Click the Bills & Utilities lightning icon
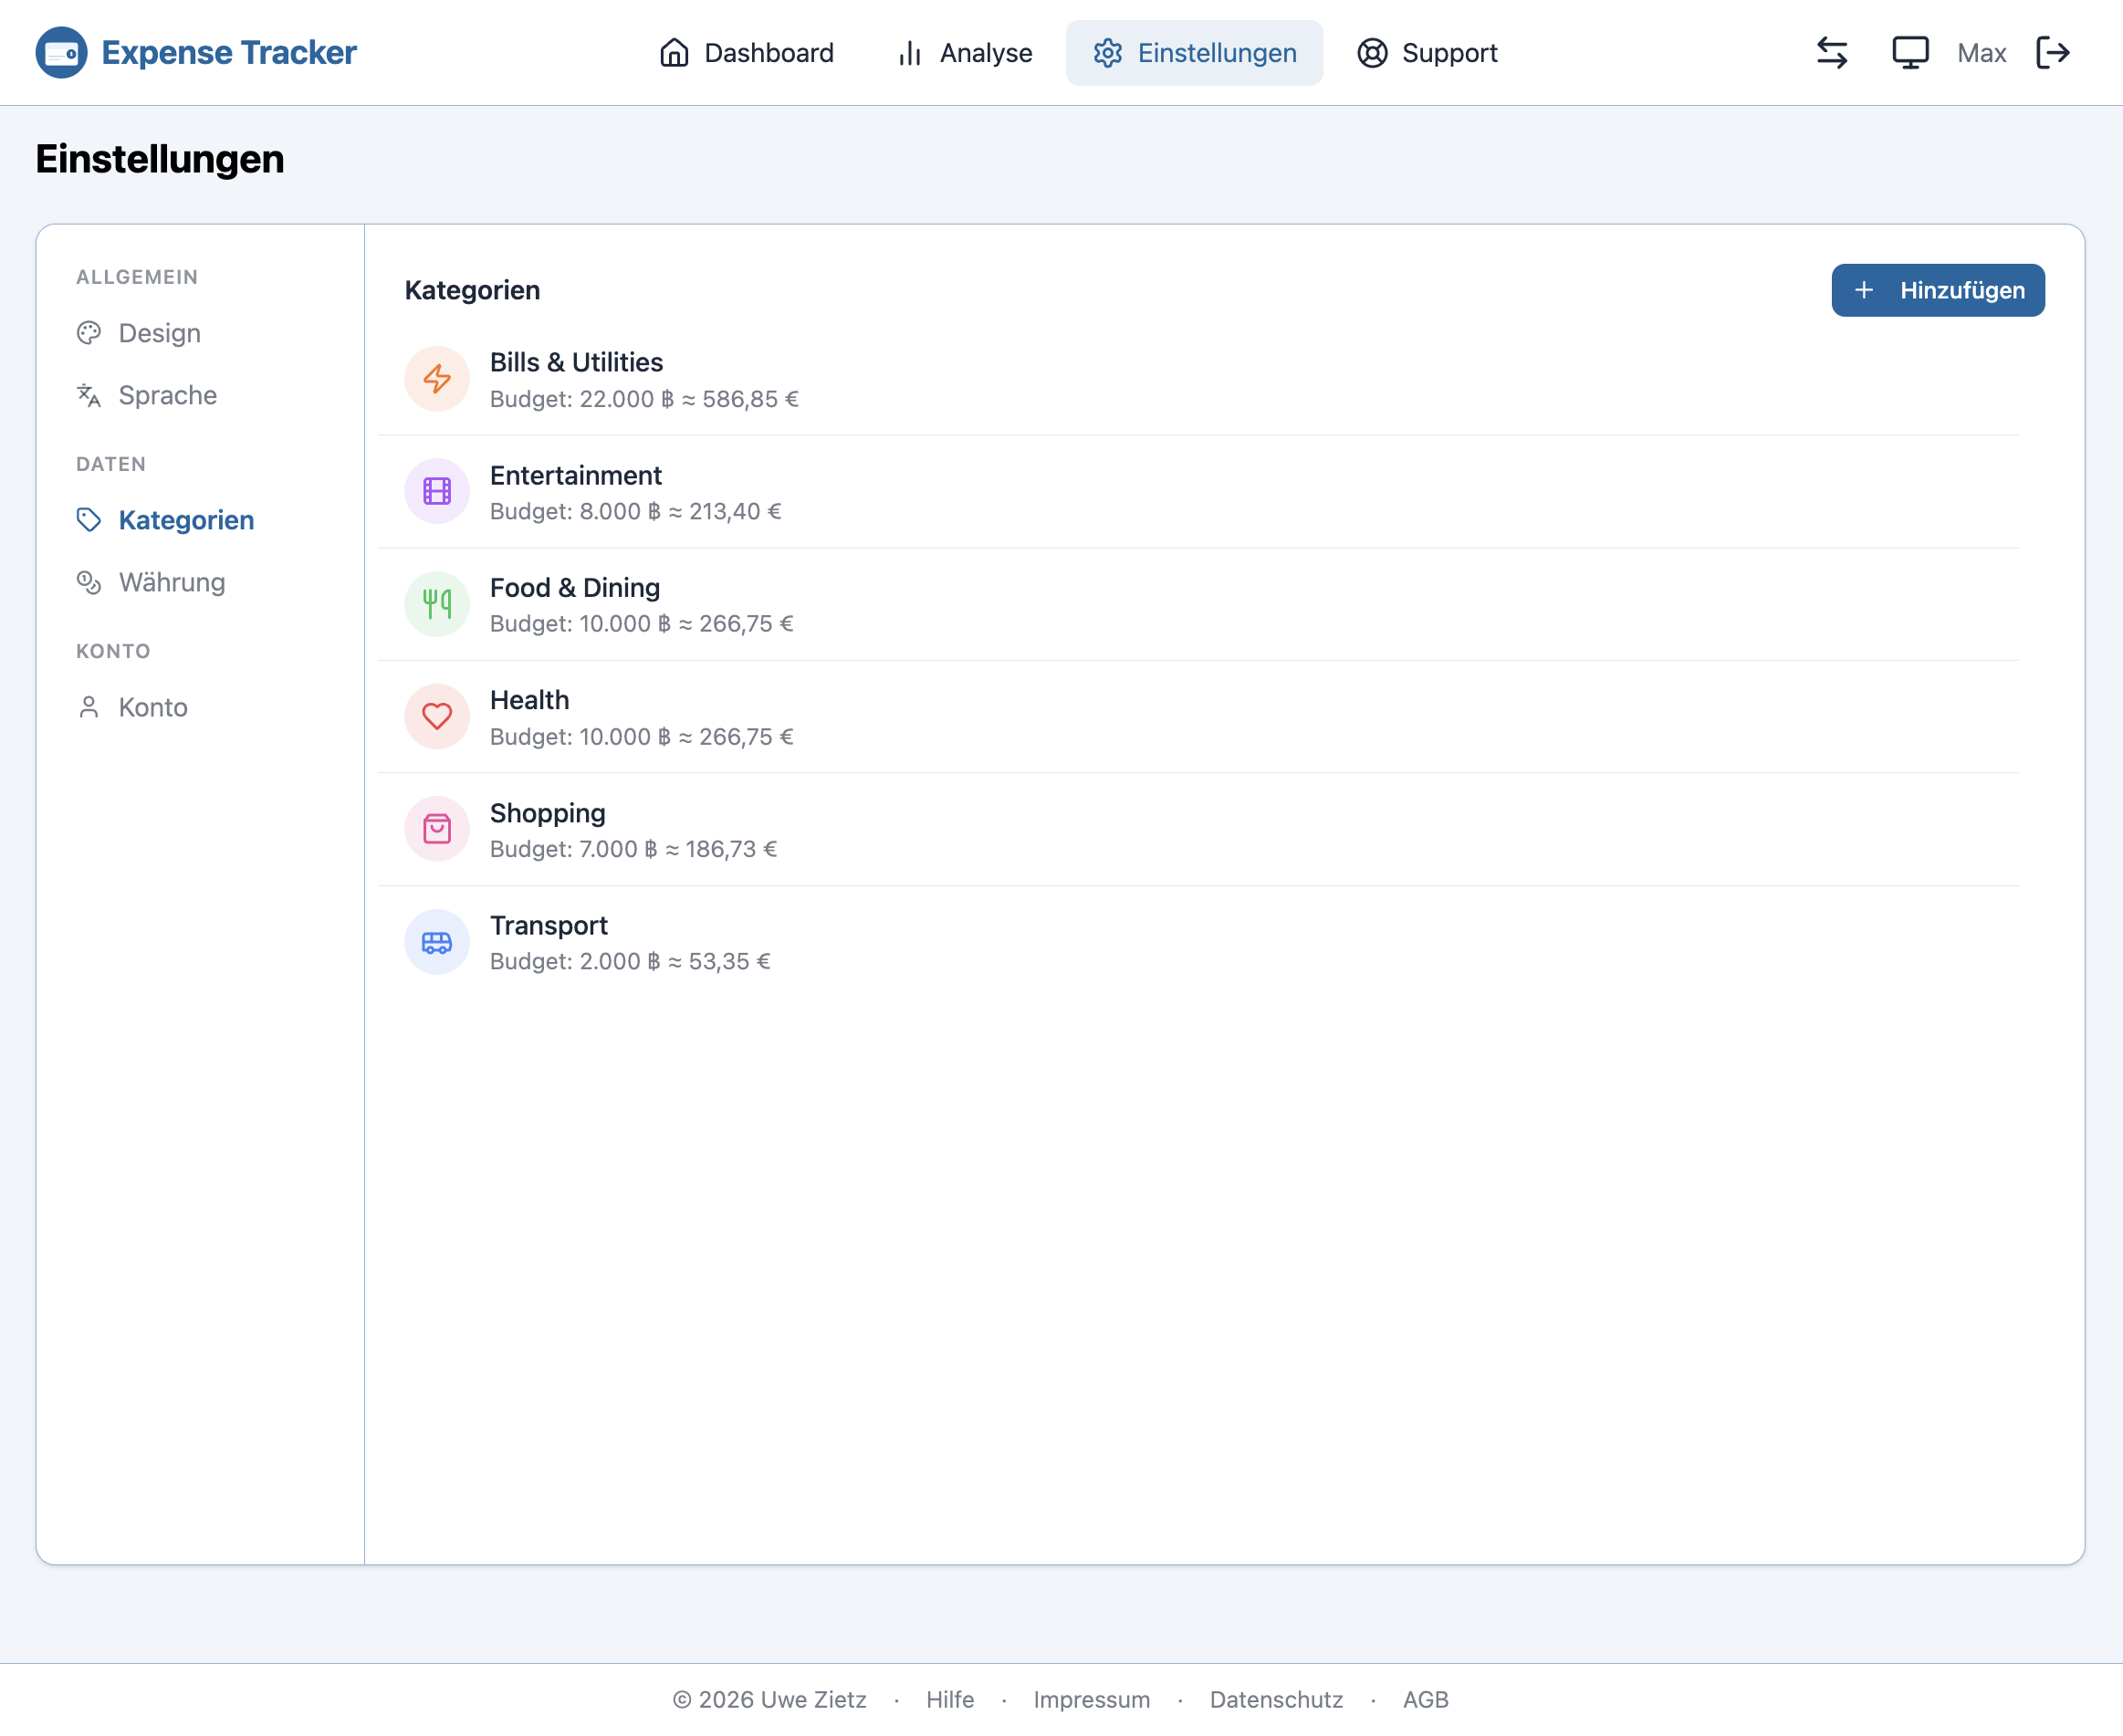 click(x=437, y=379)
